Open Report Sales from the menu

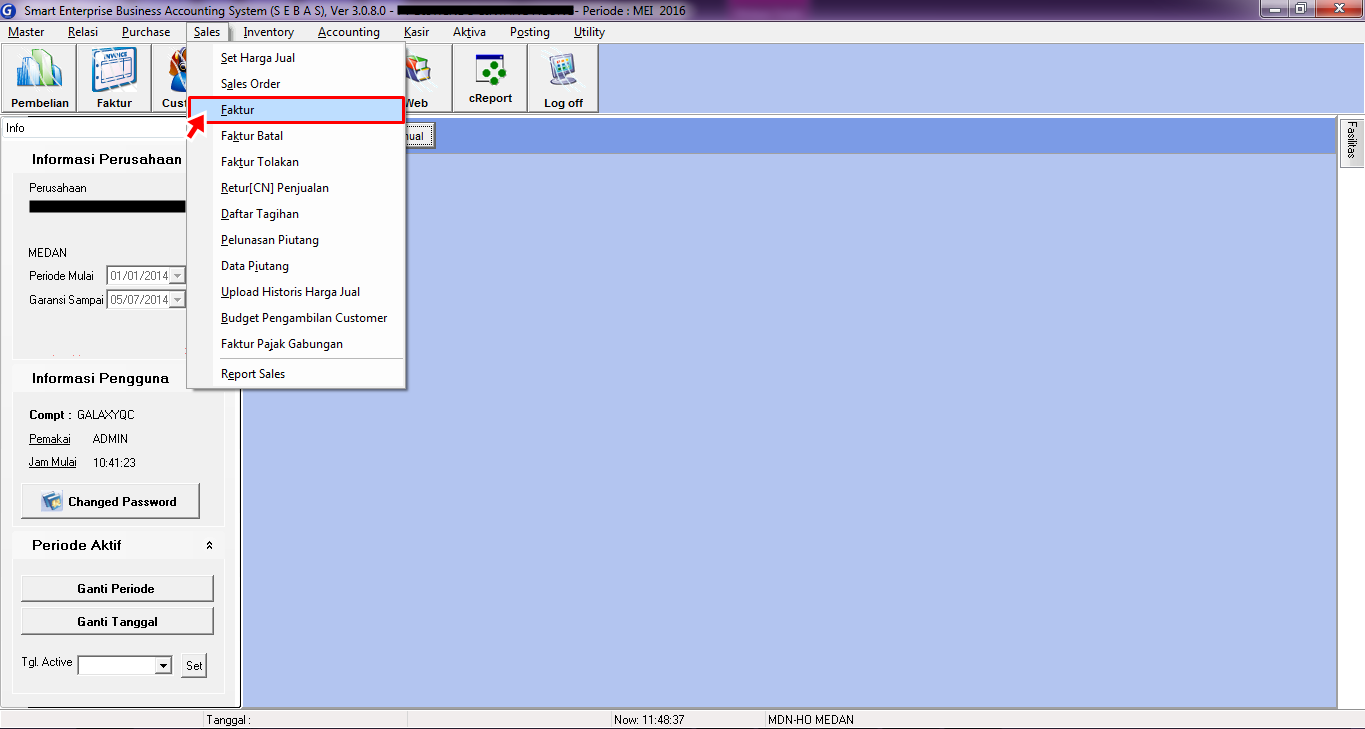(x=253, y=374)
